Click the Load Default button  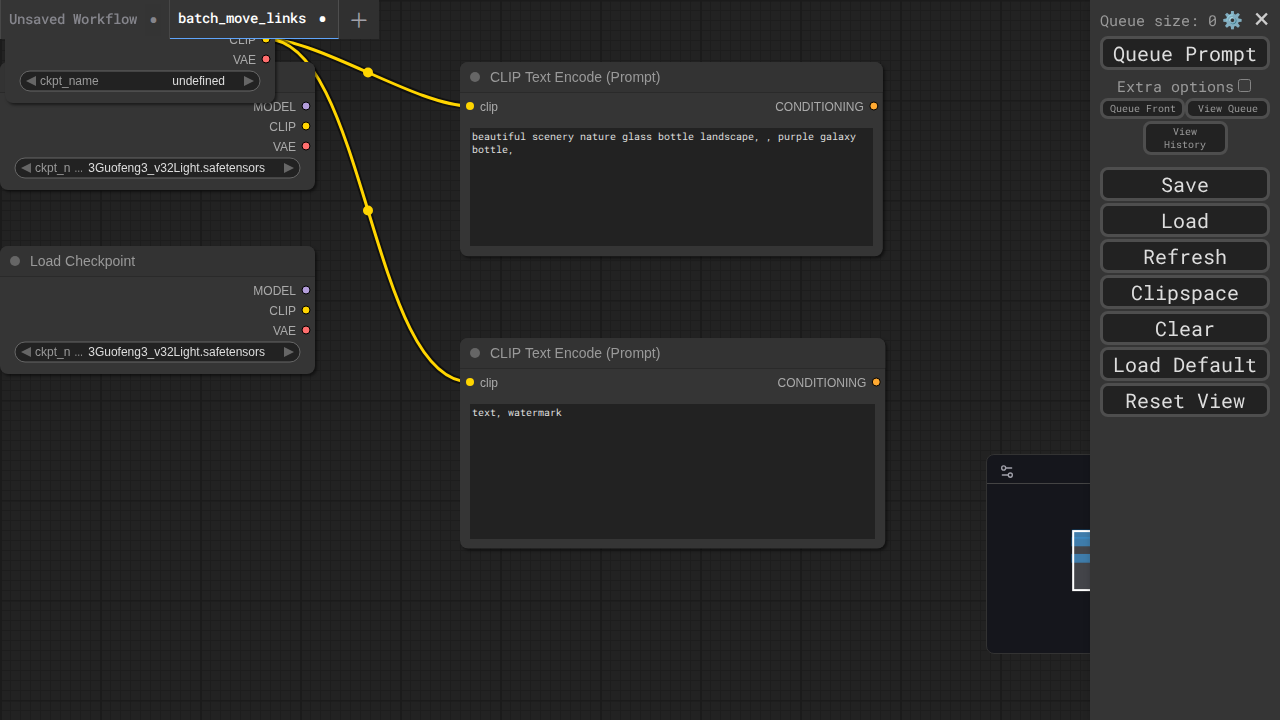pos(1184,365)
